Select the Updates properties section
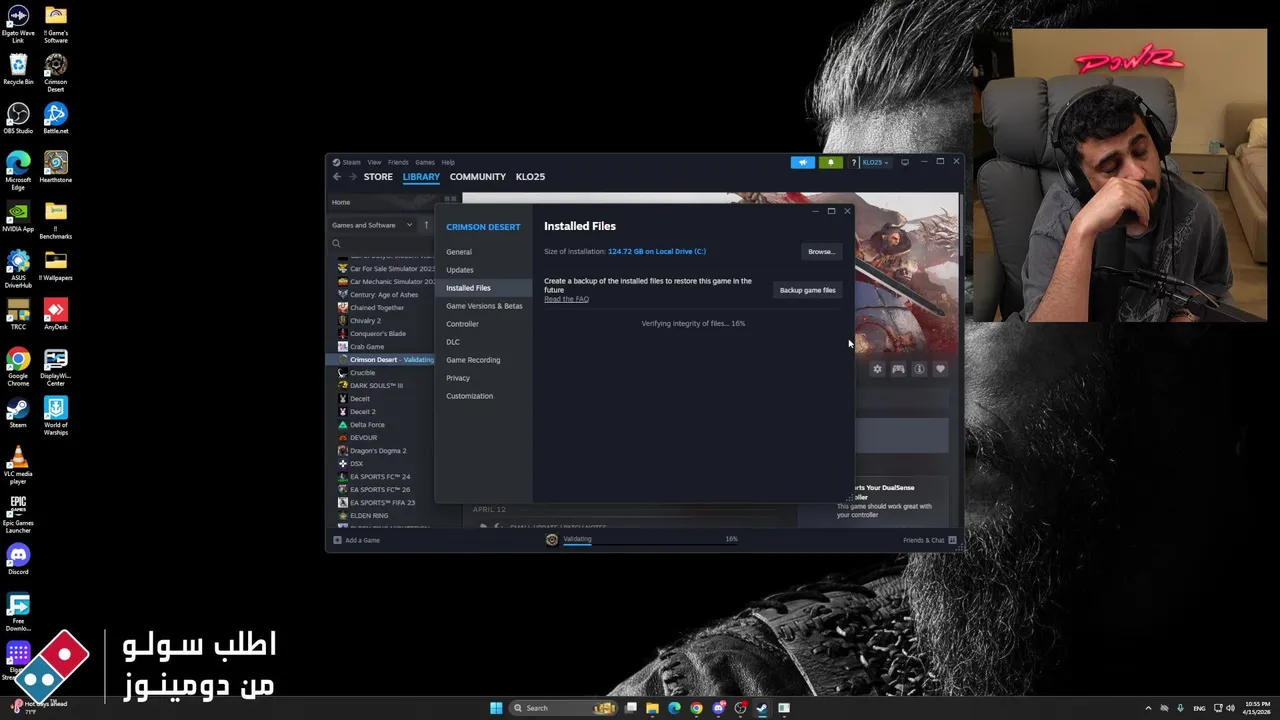This screenshot has height=720, width=1280. [x=460, y=270]
